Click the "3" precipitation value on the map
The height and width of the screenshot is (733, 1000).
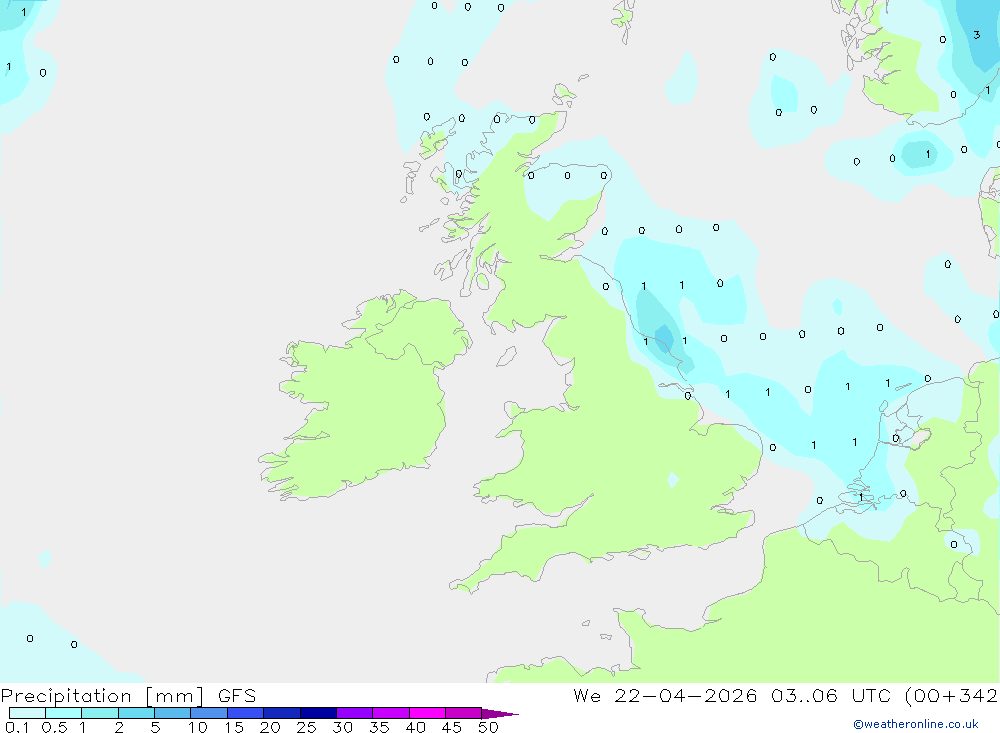click(976, 34)
